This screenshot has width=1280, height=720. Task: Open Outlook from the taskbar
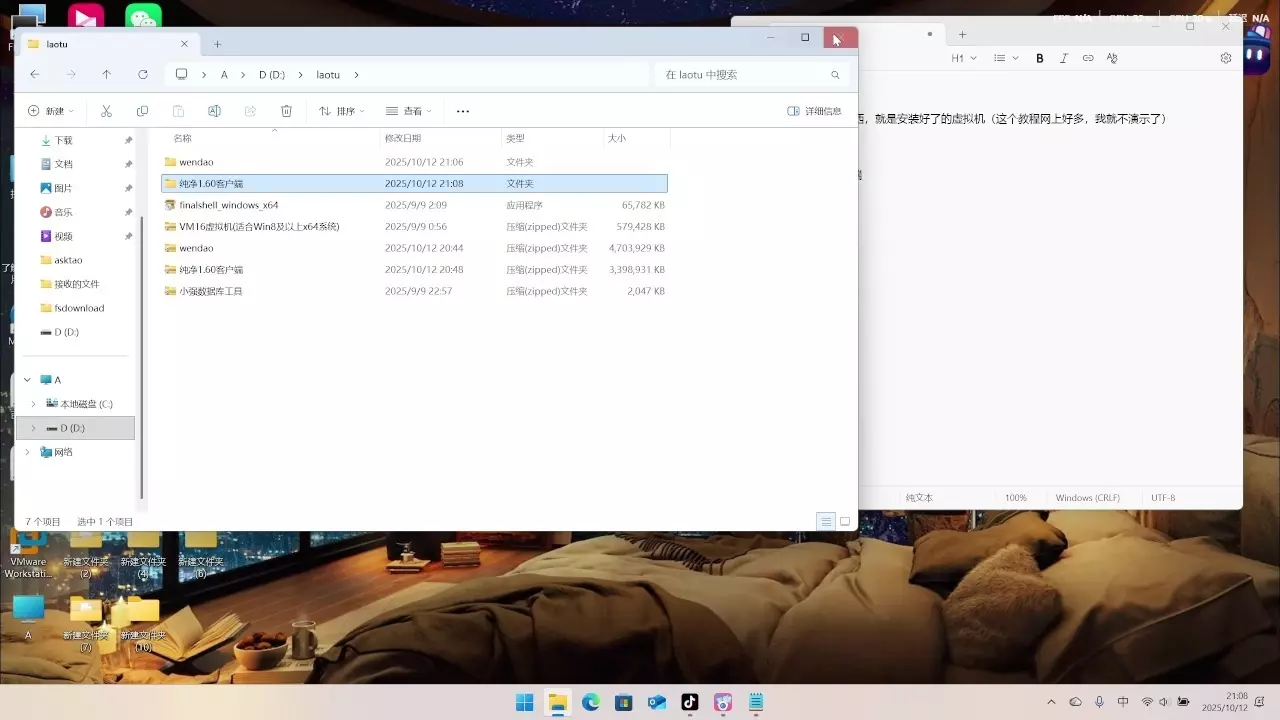(656, 702)
